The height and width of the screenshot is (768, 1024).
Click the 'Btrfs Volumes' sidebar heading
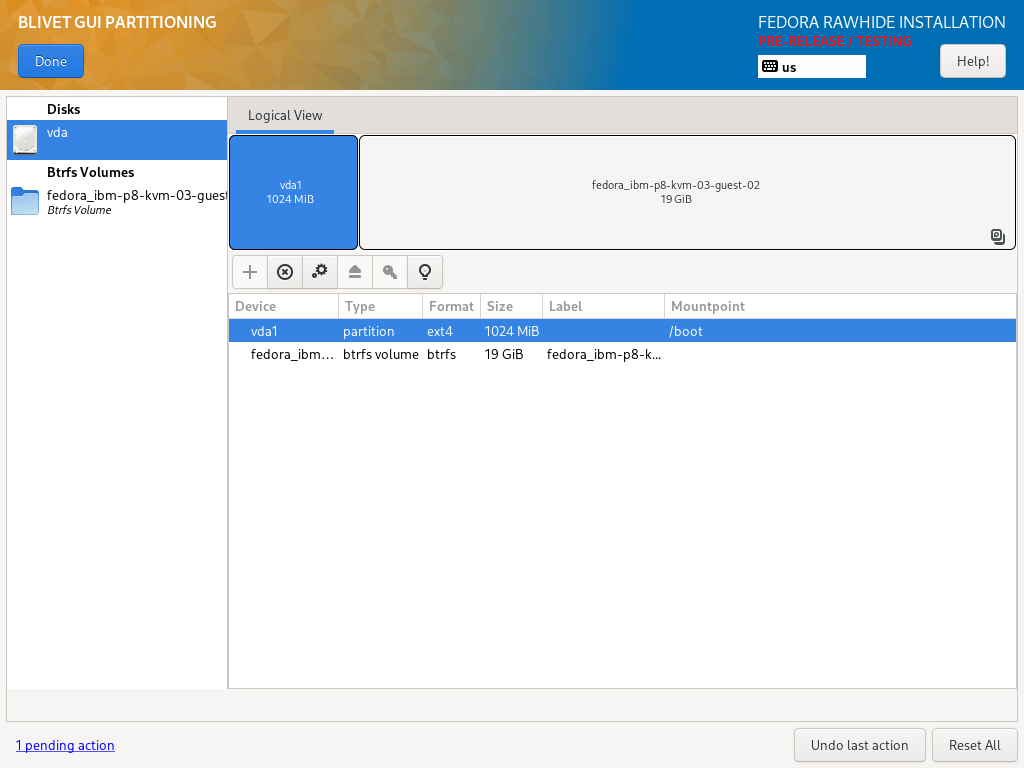[91, 172]
